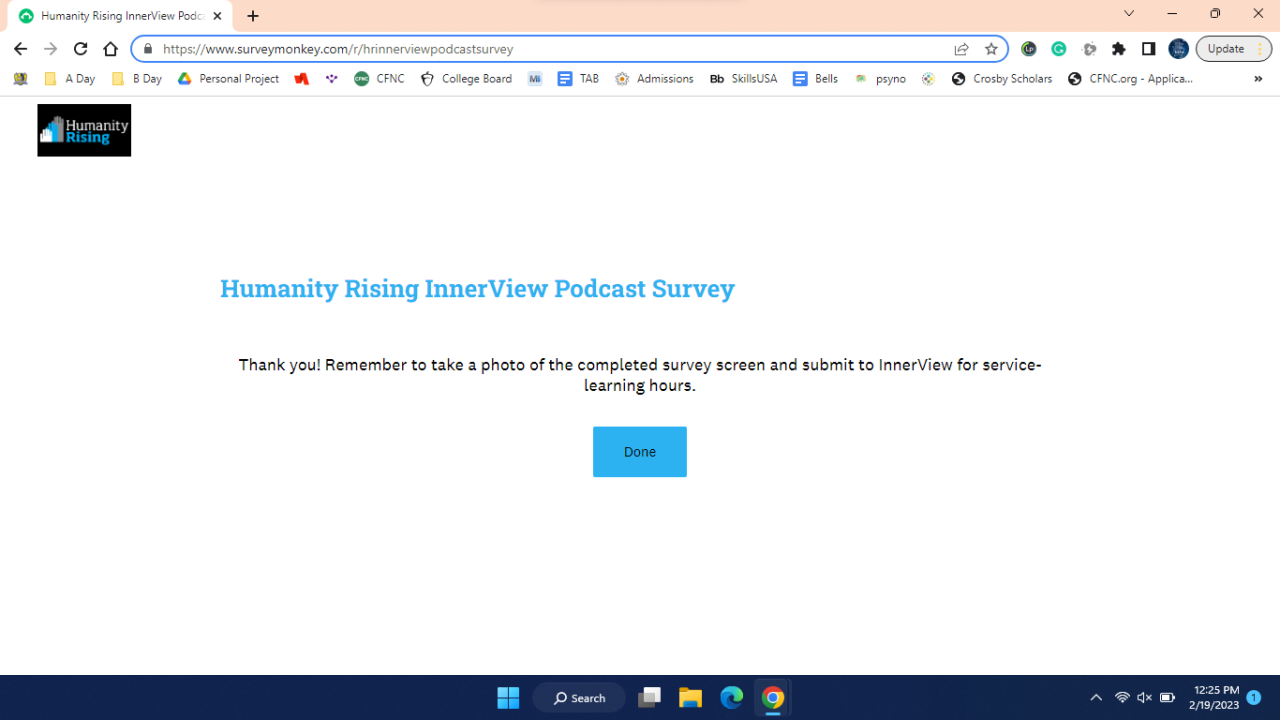Viewport: 1280px width, 720px height.
Task: Open the SkillsUSA bookmark
Action: (743, 79)
